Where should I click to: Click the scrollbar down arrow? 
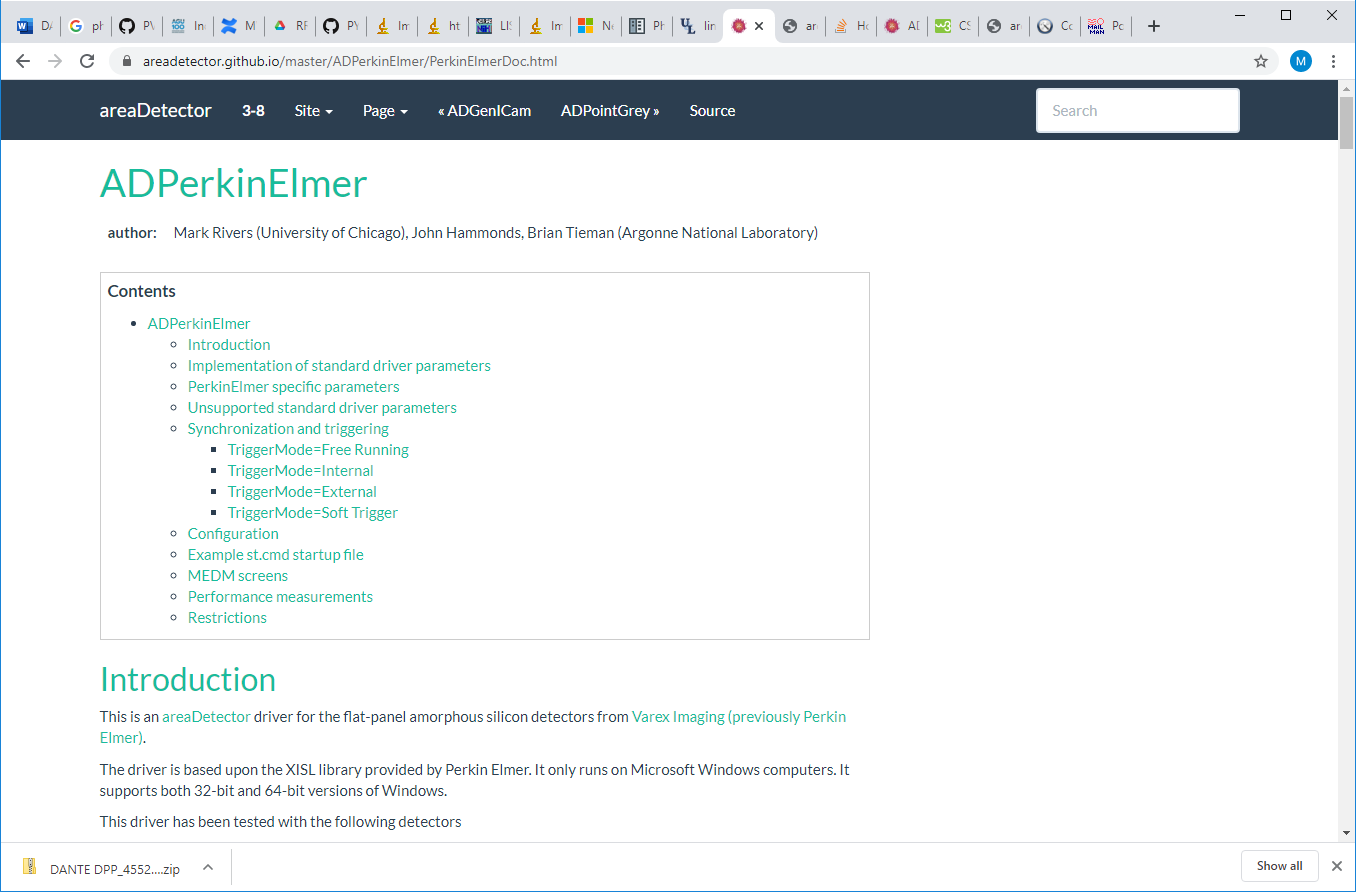1347,834
